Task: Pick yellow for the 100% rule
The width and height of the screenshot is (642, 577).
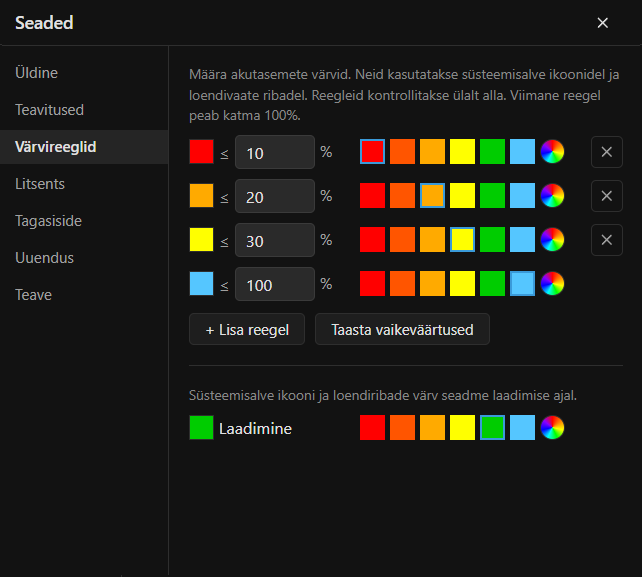Action: [x=462, y=283]
